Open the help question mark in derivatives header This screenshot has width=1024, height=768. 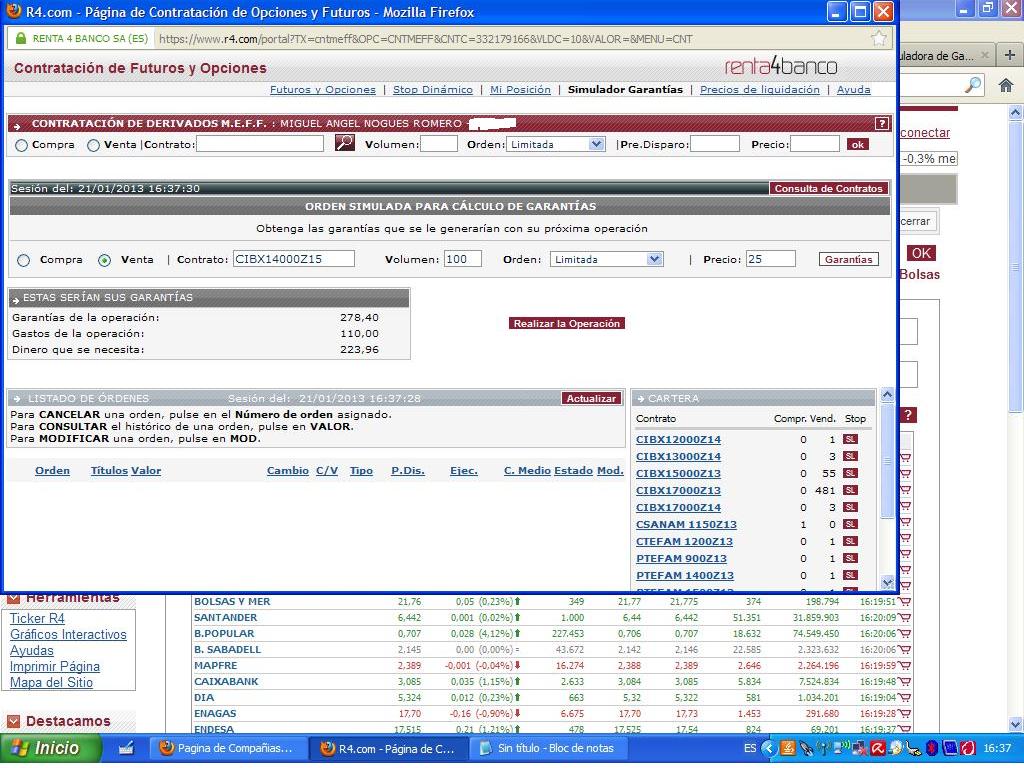(x=882, y=123)
